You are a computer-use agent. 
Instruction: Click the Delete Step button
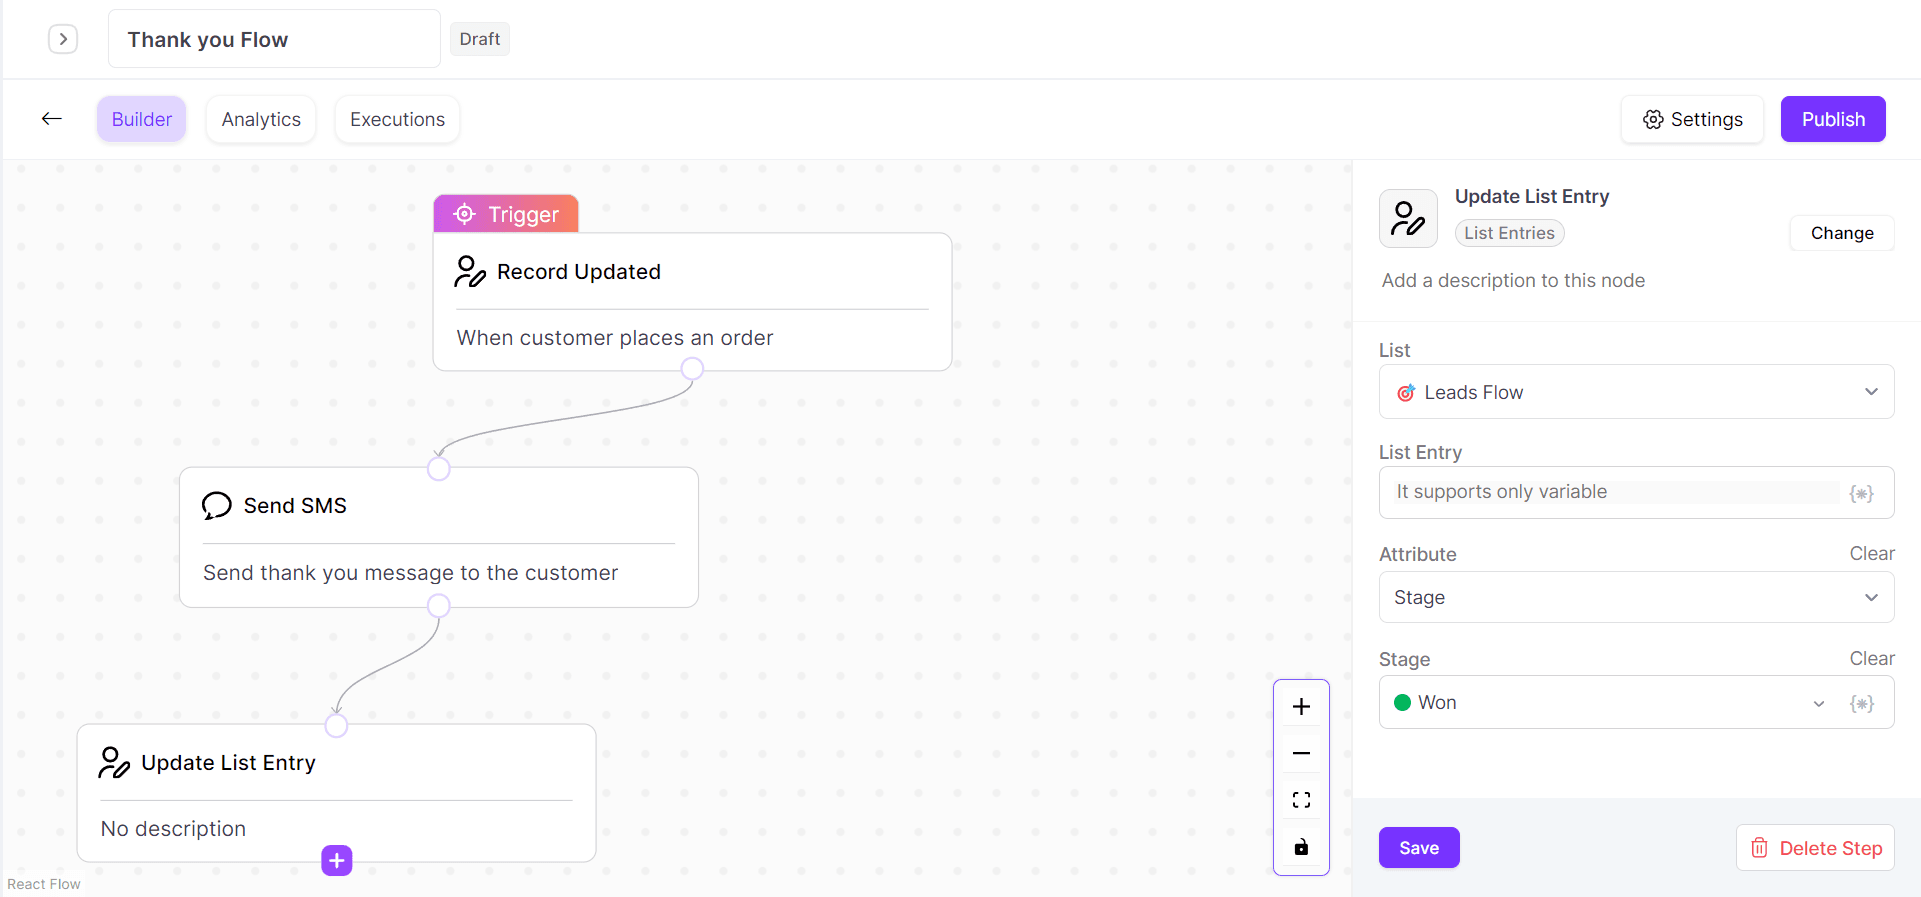coord(1815,848)
